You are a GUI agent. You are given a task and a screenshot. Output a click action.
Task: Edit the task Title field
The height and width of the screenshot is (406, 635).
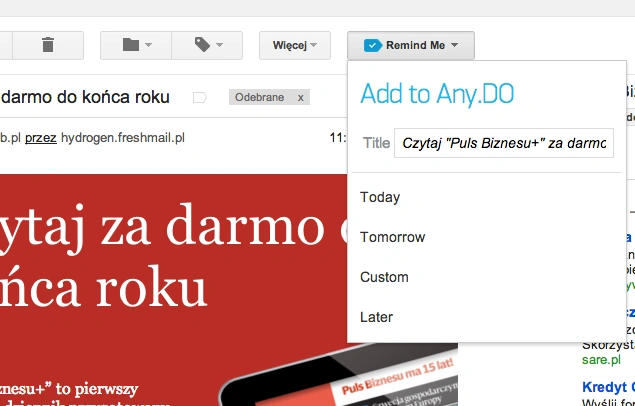pyautogui.click(x=504, y=143)
